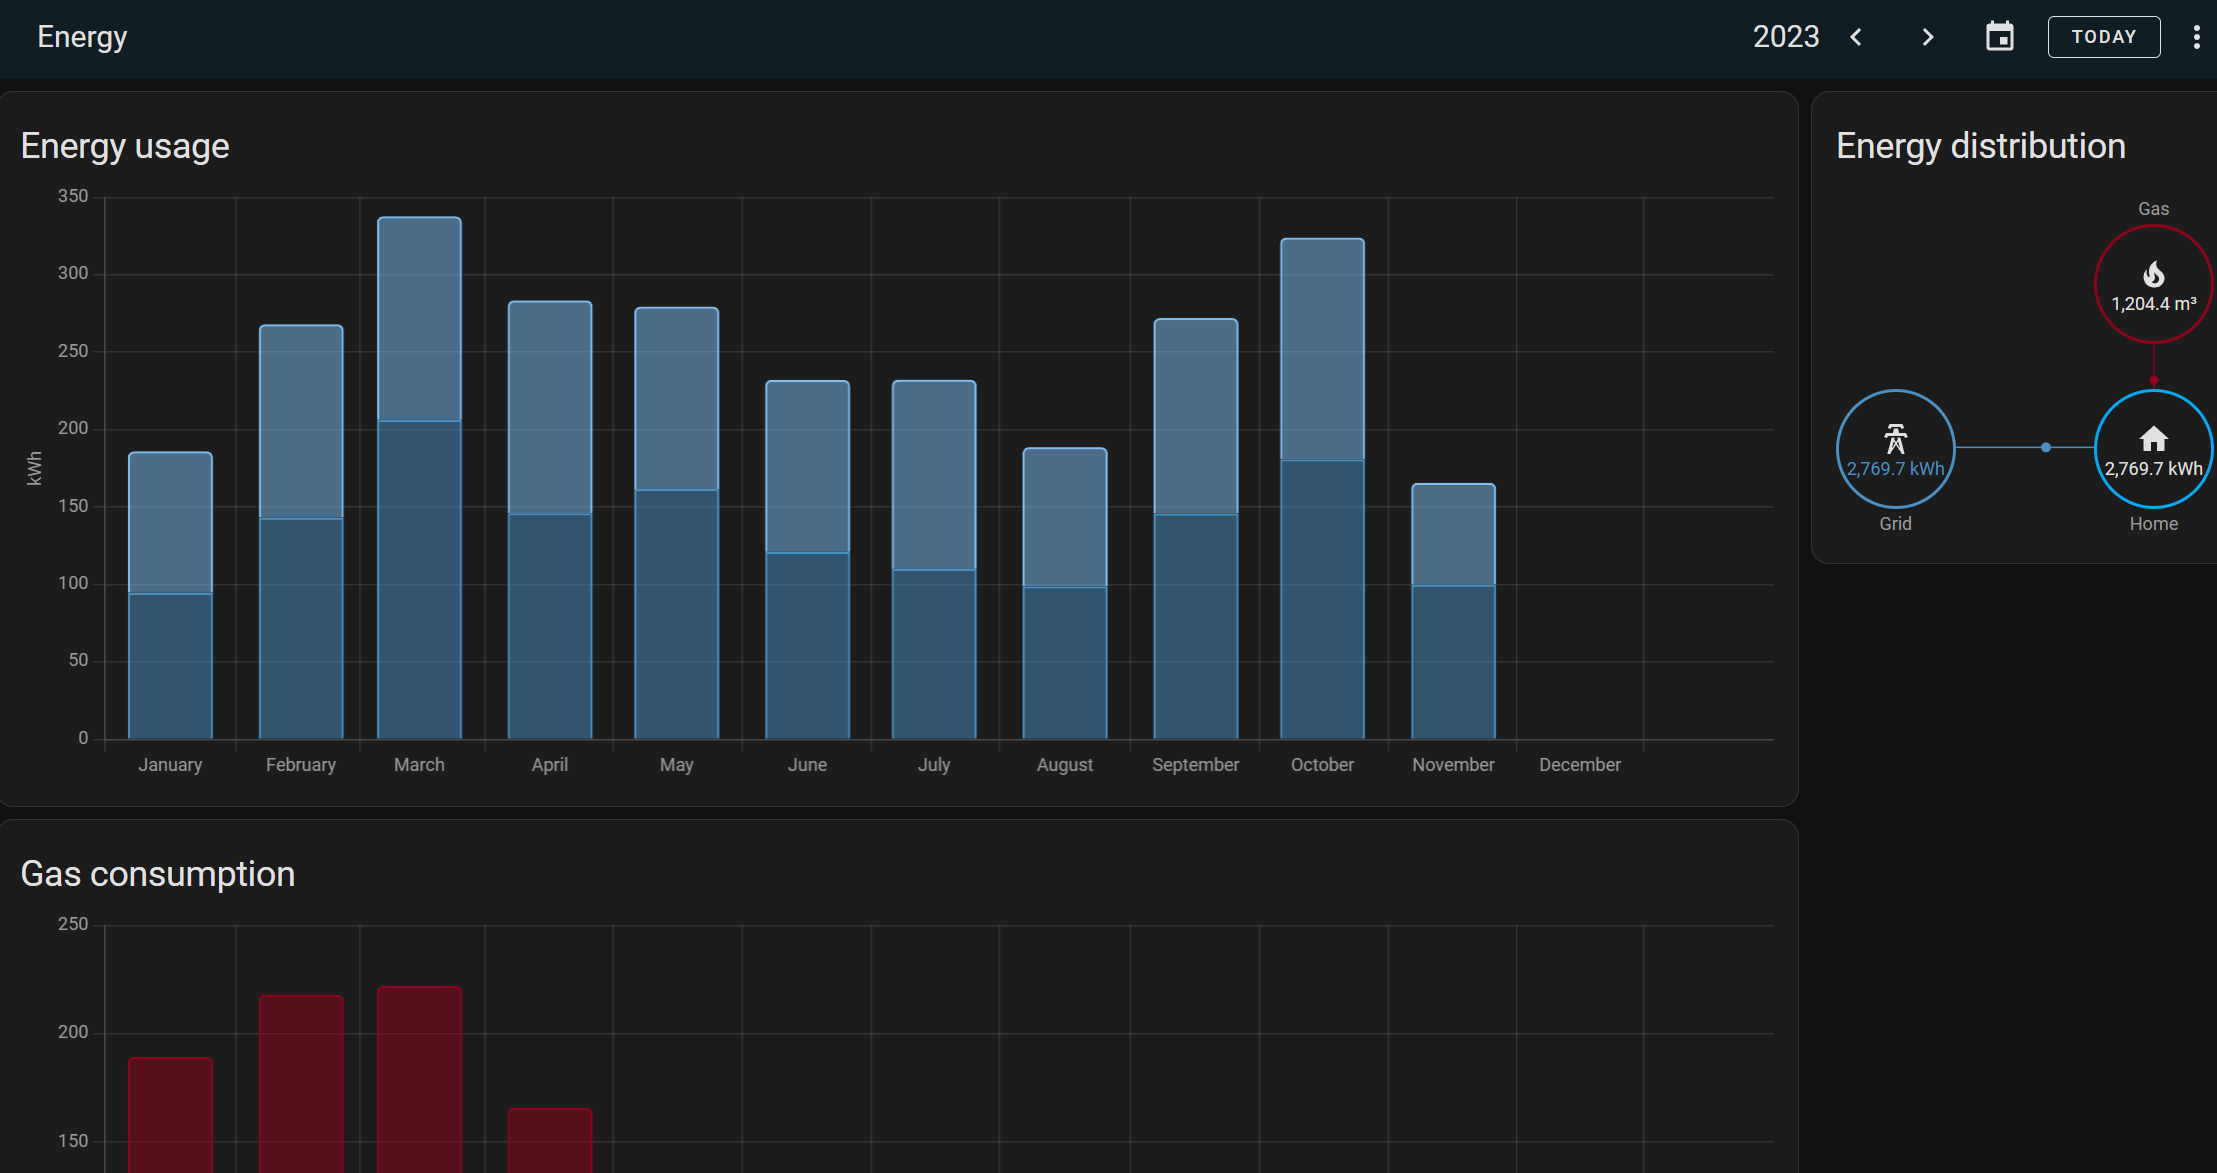Click the Energy distribution card heading

click(1980, 146)
